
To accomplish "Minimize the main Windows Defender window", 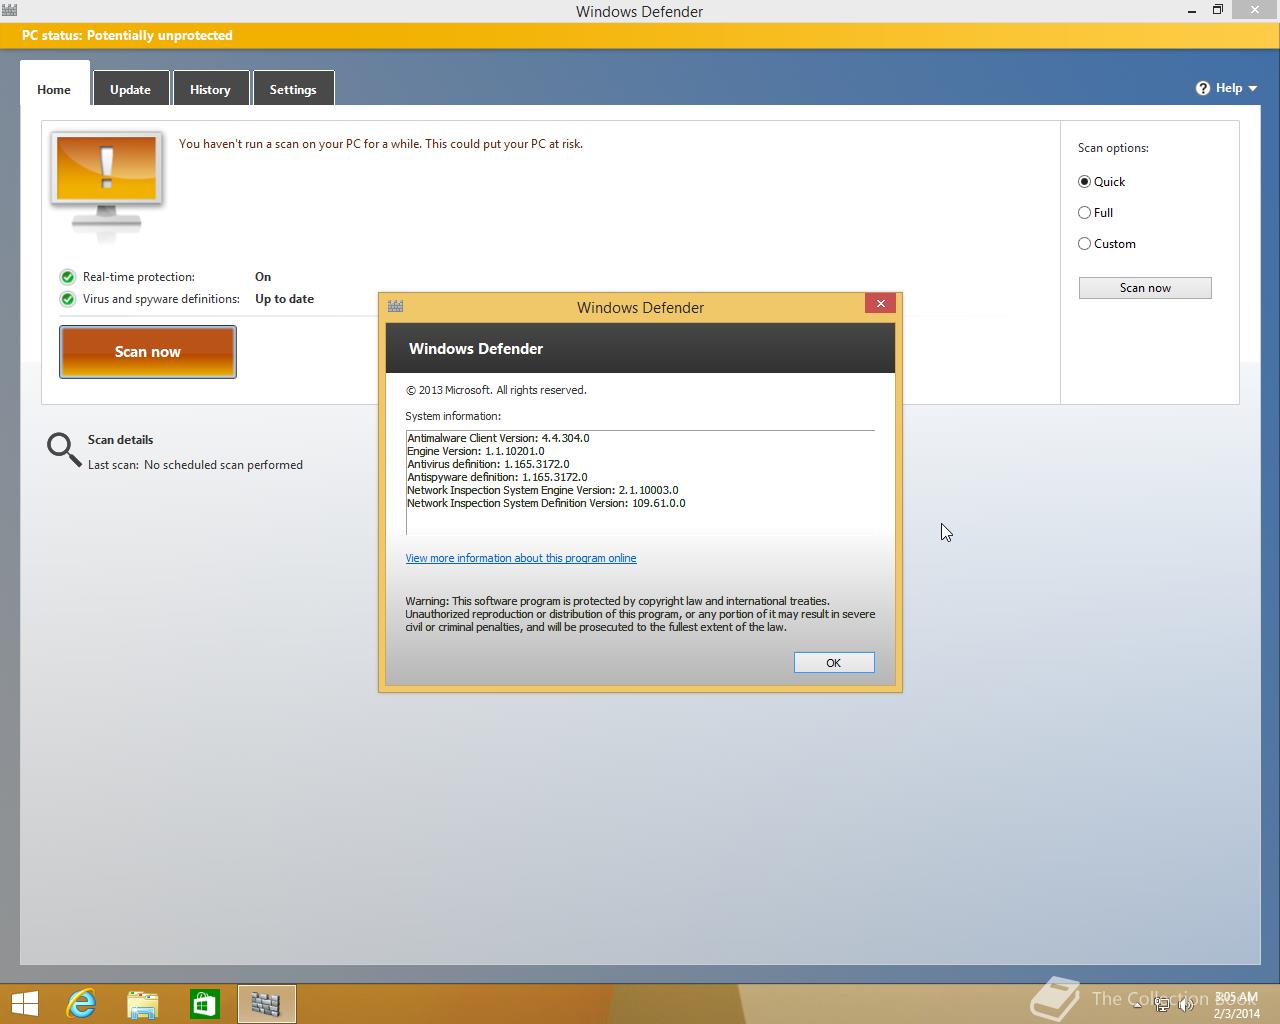I will [1192, 10].
